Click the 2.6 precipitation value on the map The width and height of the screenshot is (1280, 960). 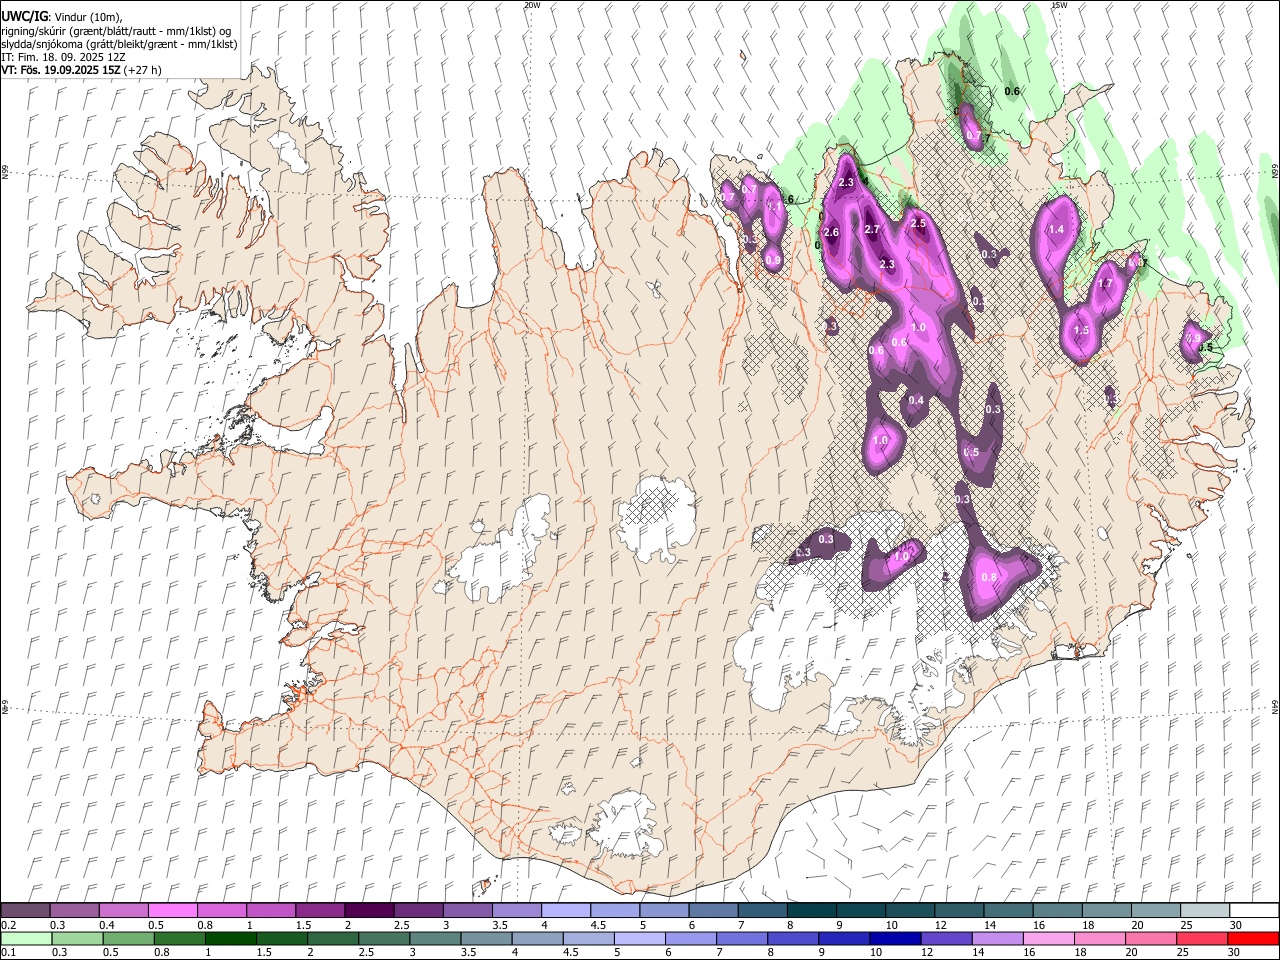[x=830, y=232]
